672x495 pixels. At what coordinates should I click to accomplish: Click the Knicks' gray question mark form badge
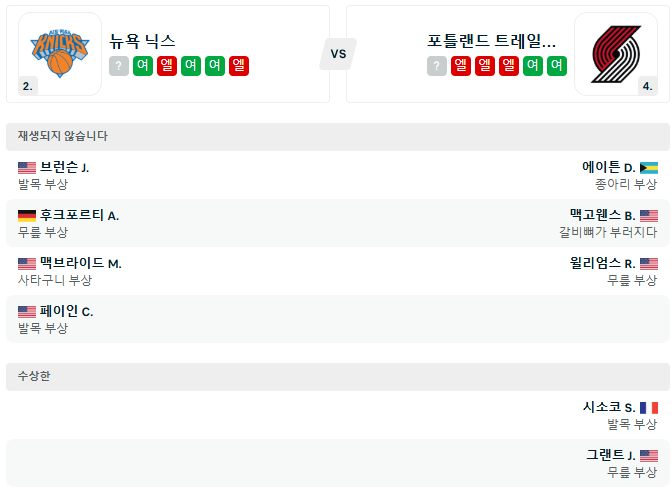pyautogui.click(x=119, y=66)
